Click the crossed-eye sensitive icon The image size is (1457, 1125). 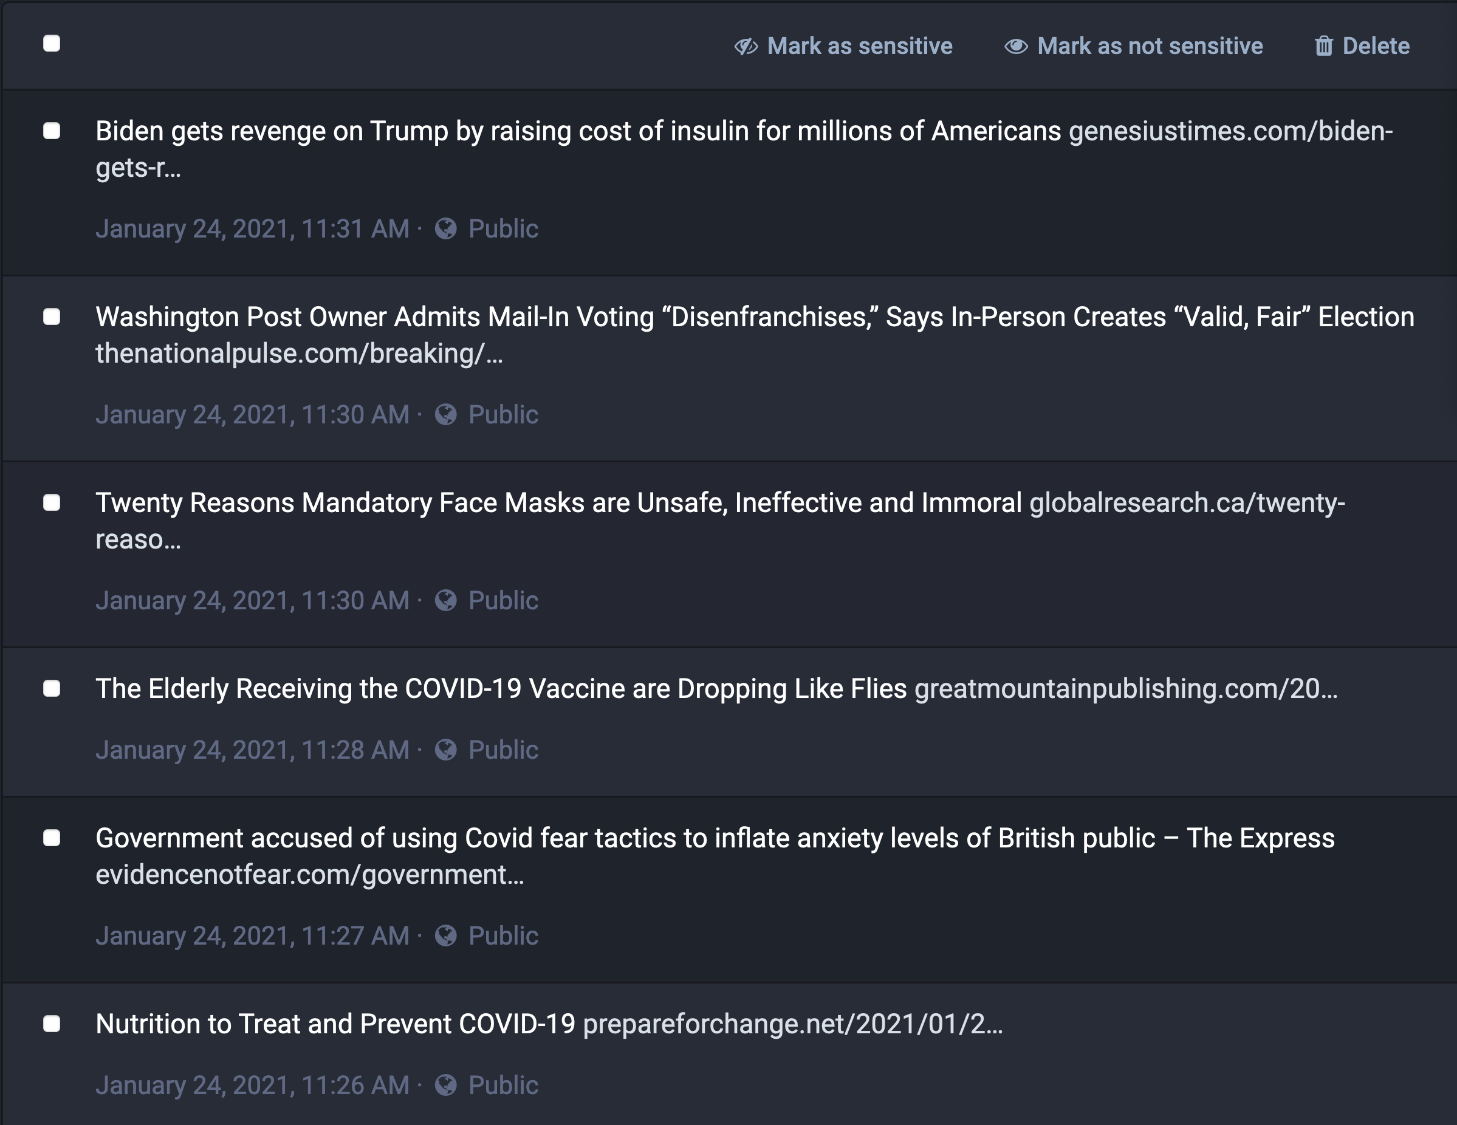[746, 47]
